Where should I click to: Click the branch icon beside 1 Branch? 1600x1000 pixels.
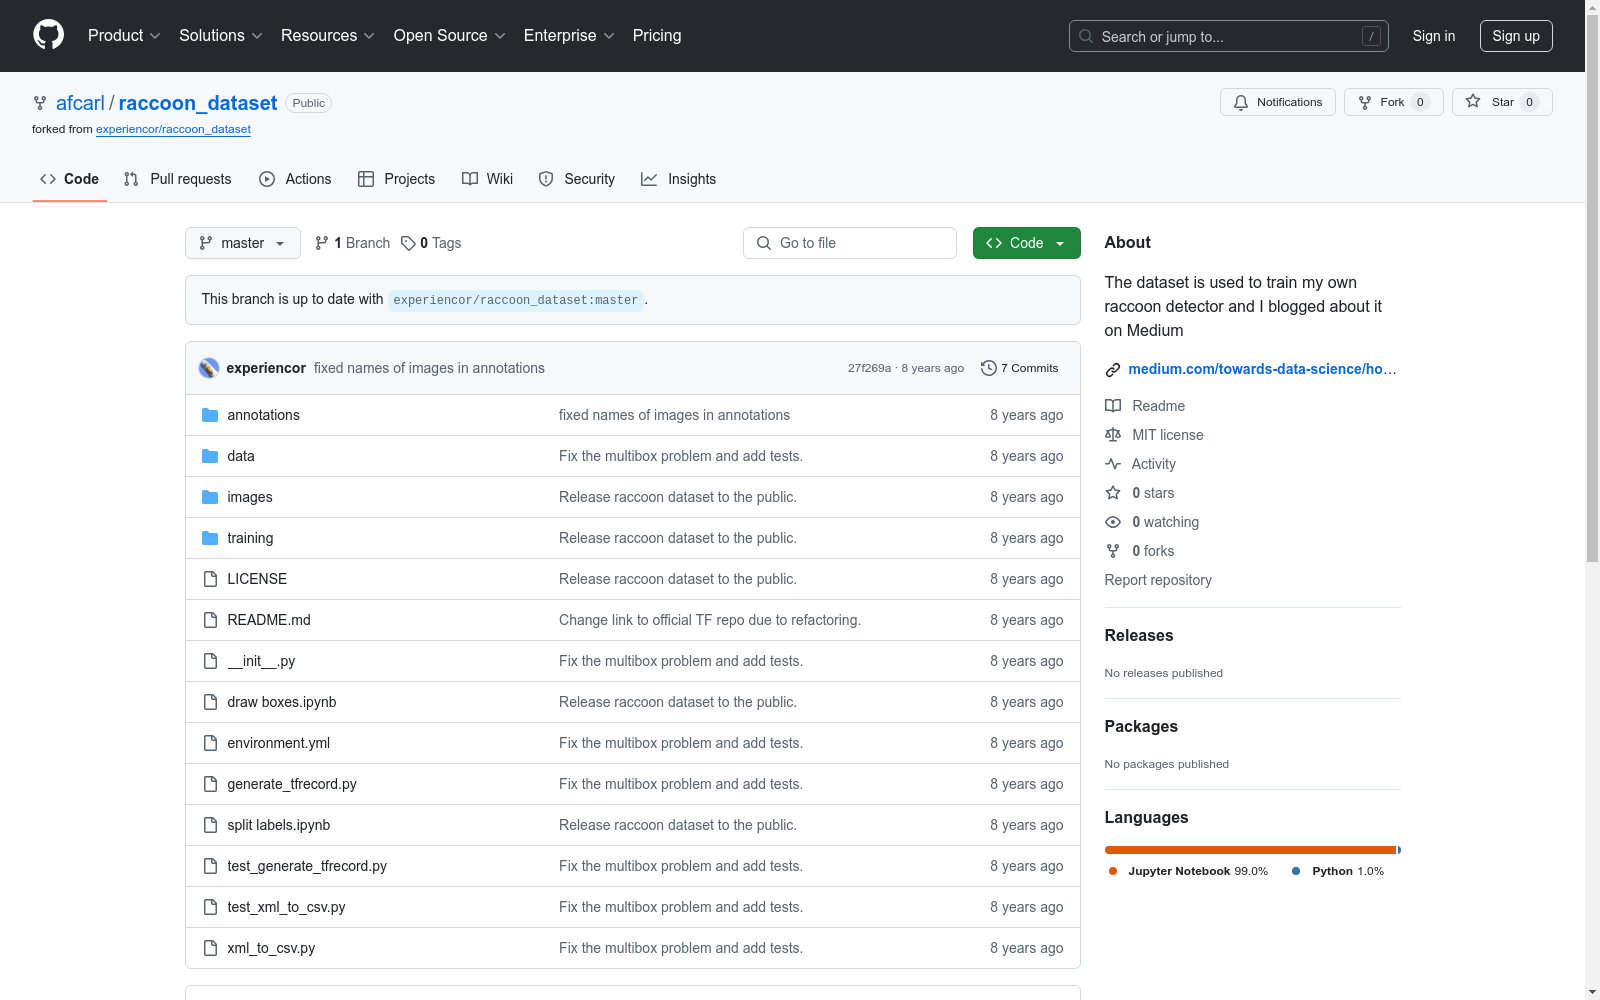coord(322,243)
